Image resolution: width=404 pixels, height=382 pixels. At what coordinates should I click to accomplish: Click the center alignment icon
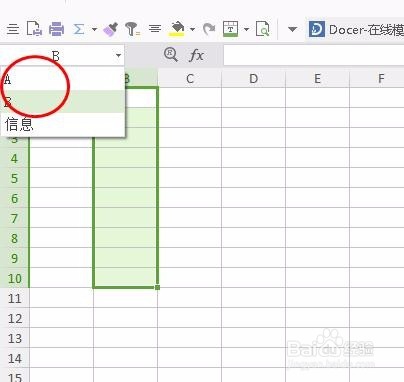coord(155,29)
